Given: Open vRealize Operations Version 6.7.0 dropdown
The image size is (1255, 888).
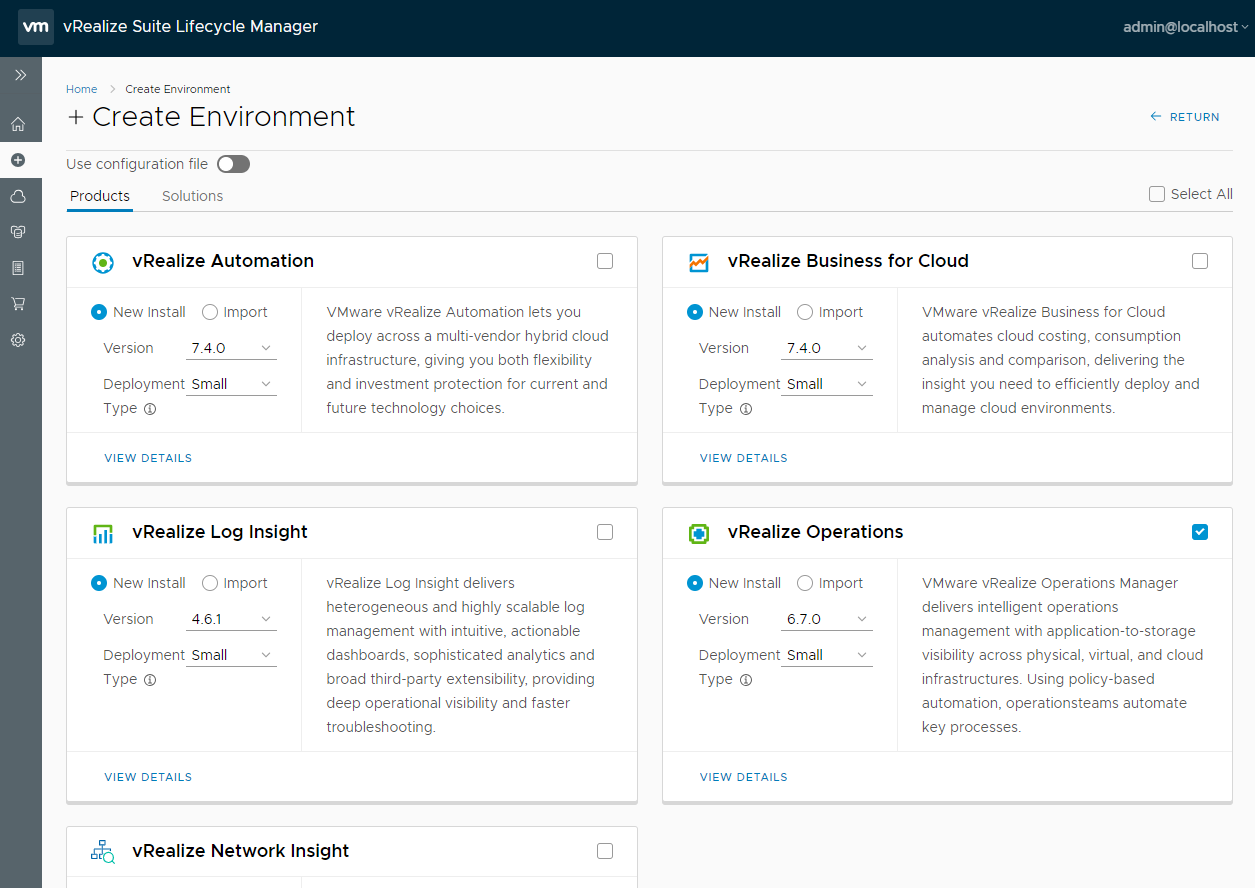Looking at the screenshot, I should click(x=827, y=619).
